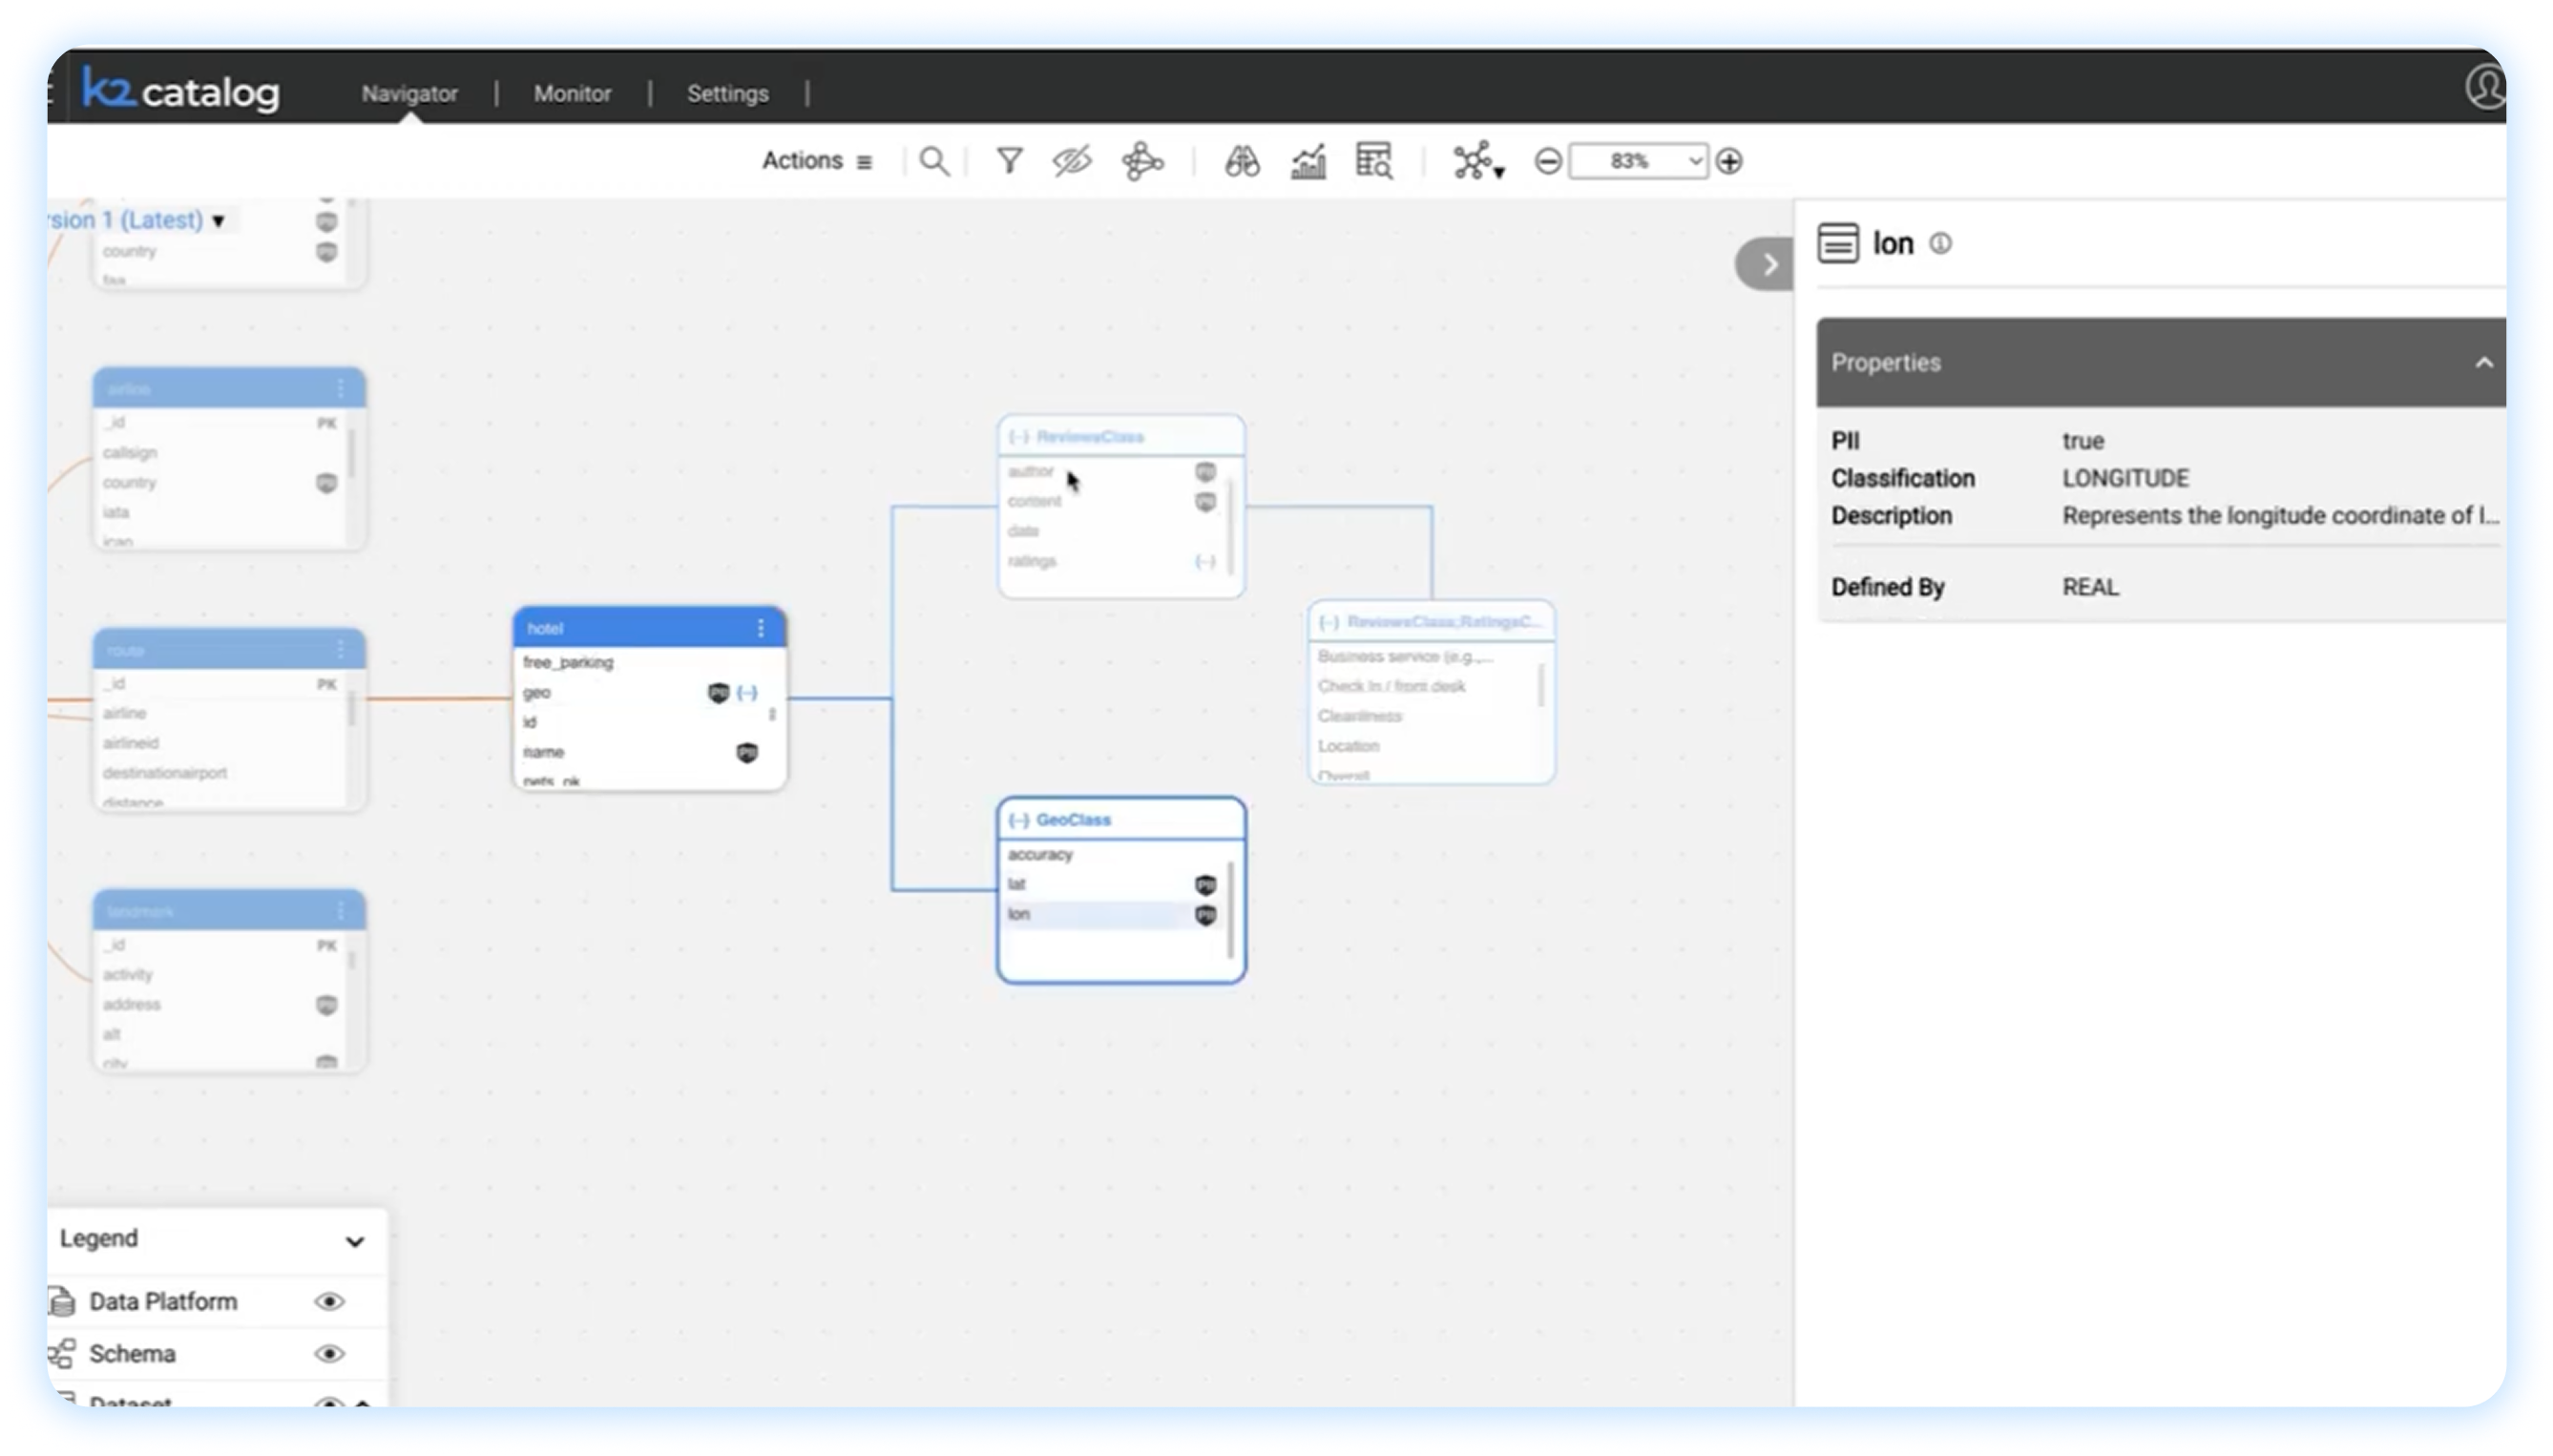Screen dimensions: 2553x1456
Task: Click the PII shield on lon row
Action: pyautogui.click(x=1205, y=915)
